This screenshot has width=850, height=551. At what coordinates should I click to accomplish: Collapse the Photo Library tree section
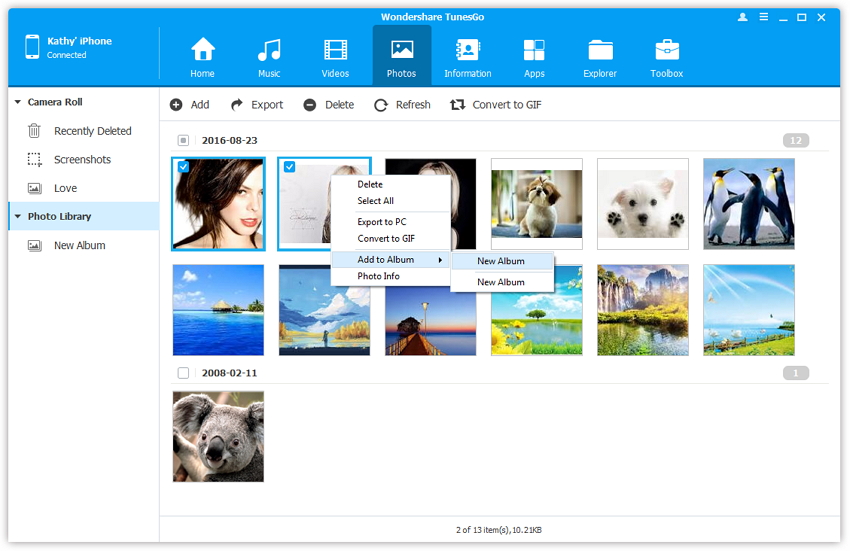pos(18,217)
